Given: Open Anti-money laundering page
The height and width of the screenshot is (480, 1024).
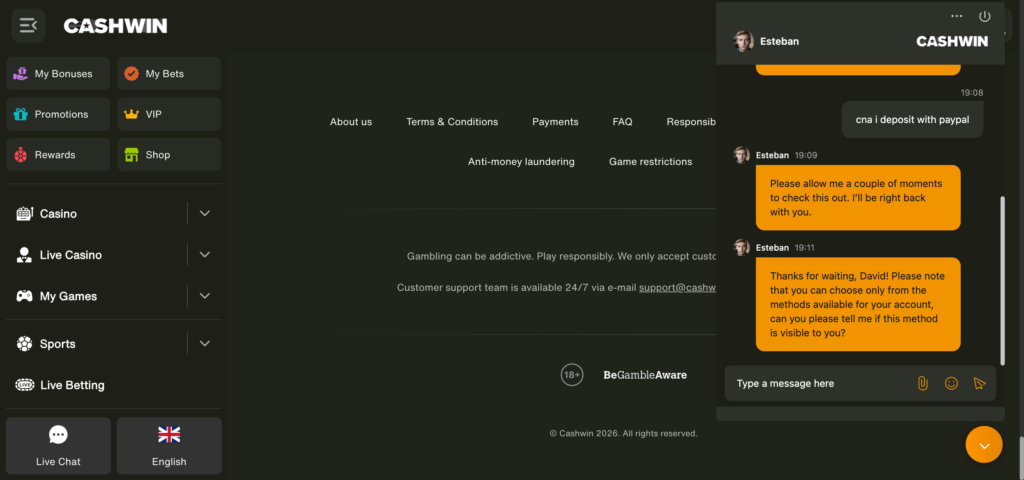Looking at the screenshot, I should [x=521, y=161].
